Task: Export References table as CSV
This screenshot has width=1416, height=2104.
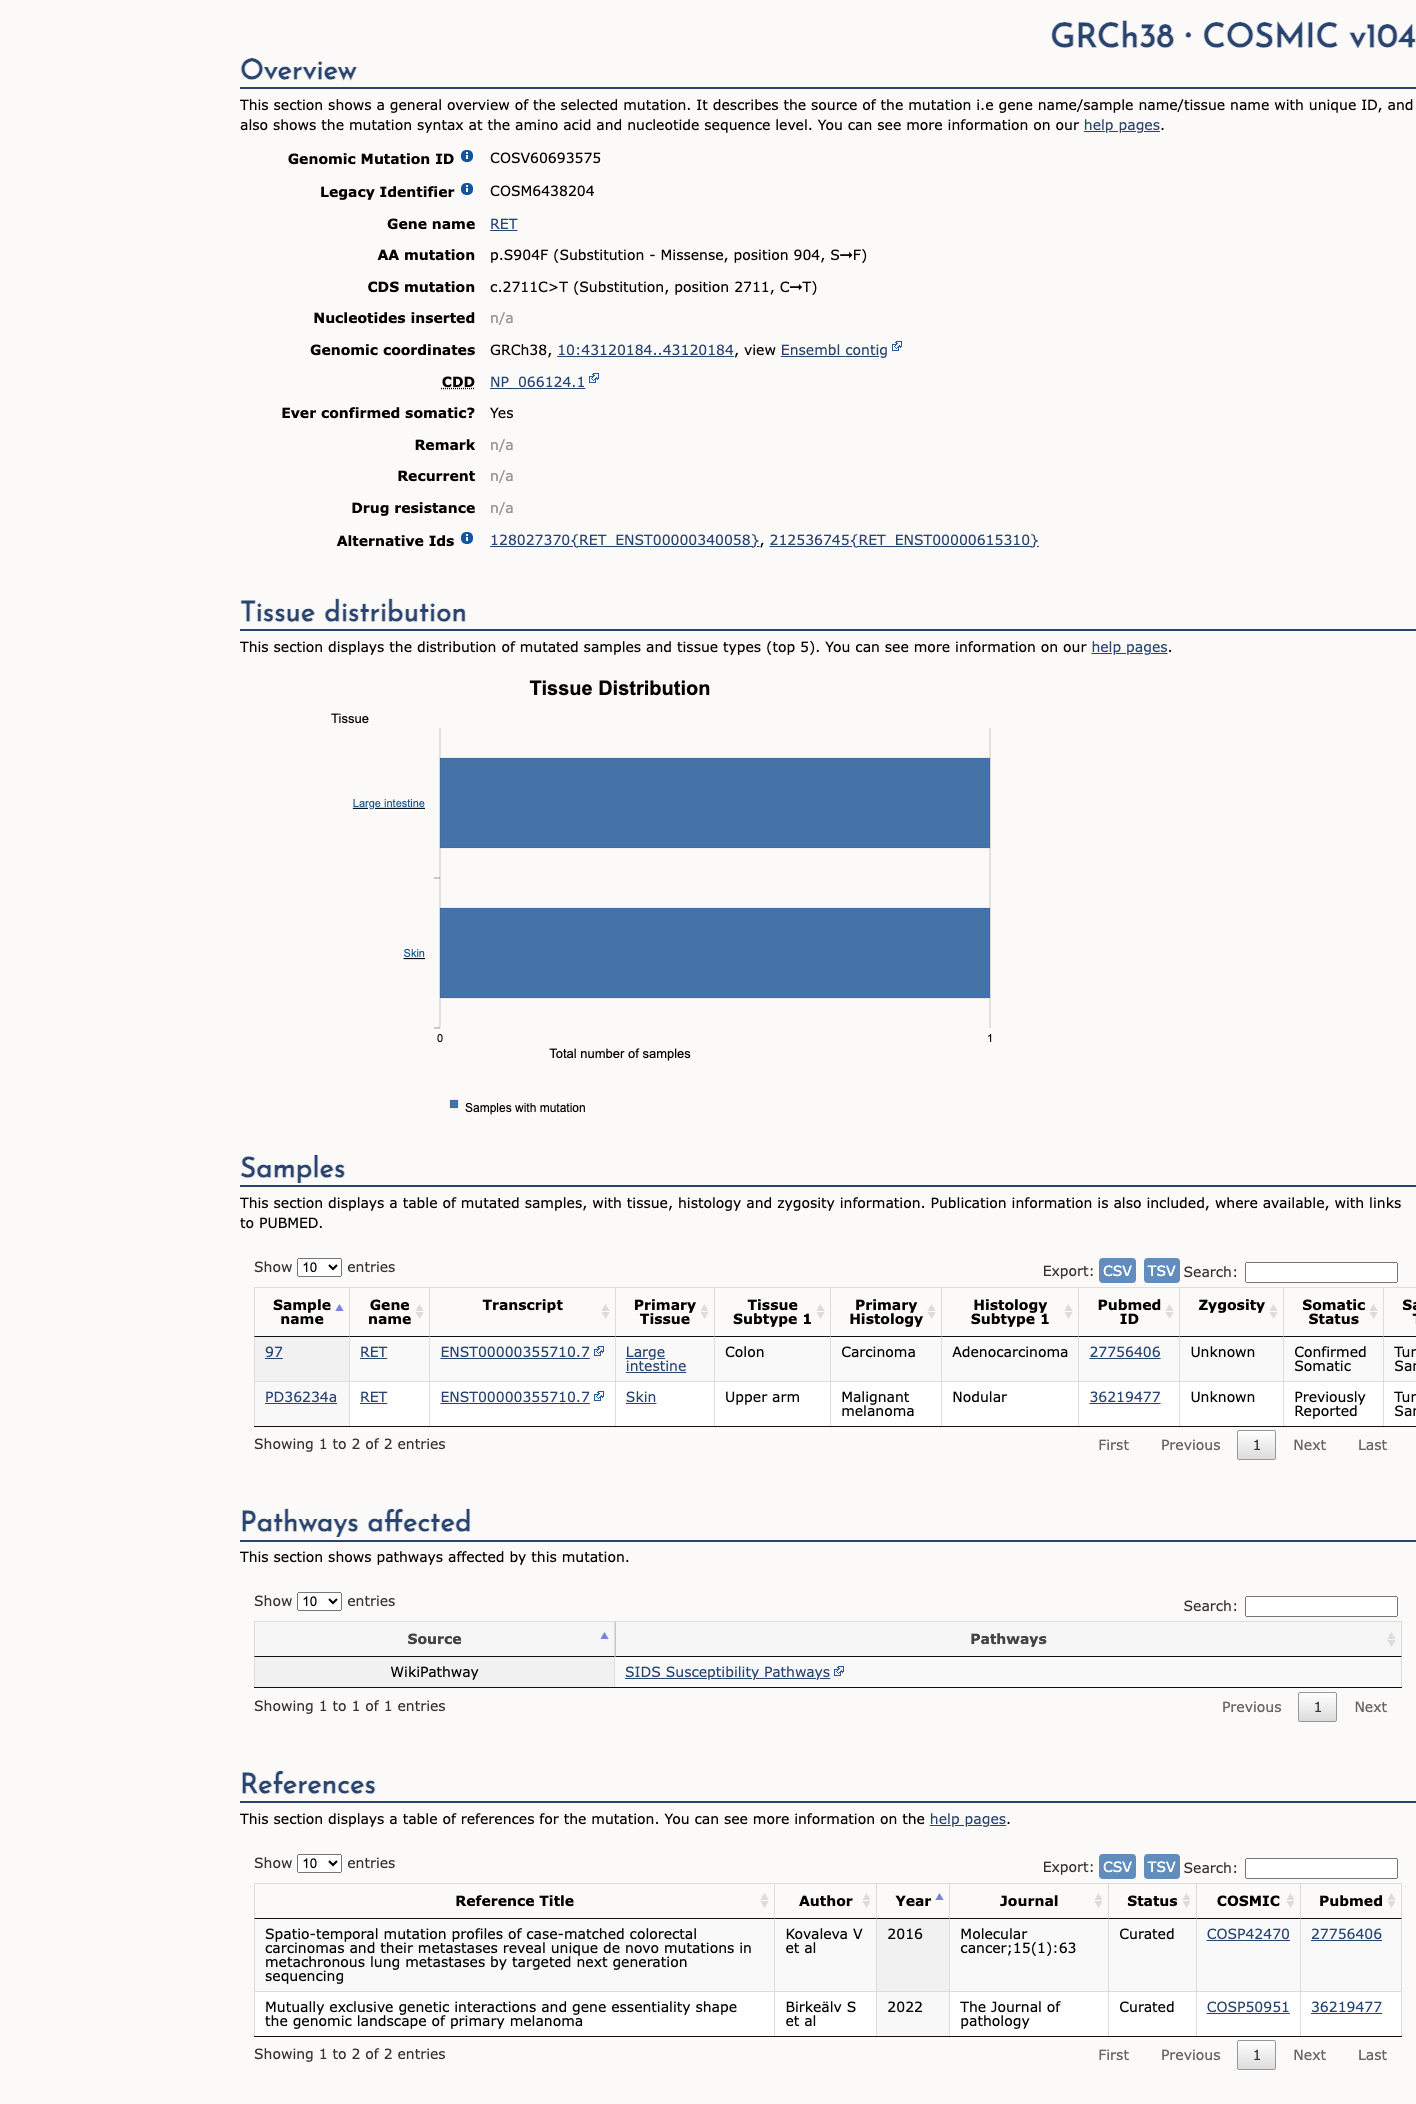Action: (1117, 1866)
